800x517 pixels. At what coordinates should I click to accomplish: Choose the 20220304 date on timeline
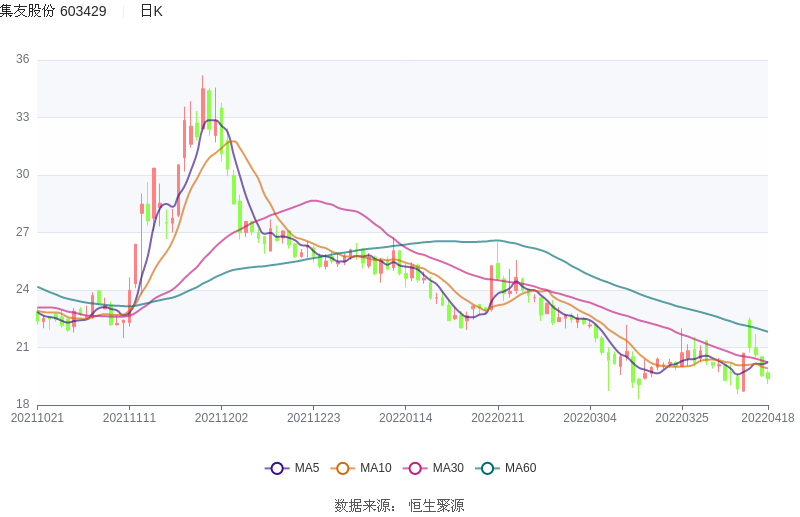pos(589,418)
